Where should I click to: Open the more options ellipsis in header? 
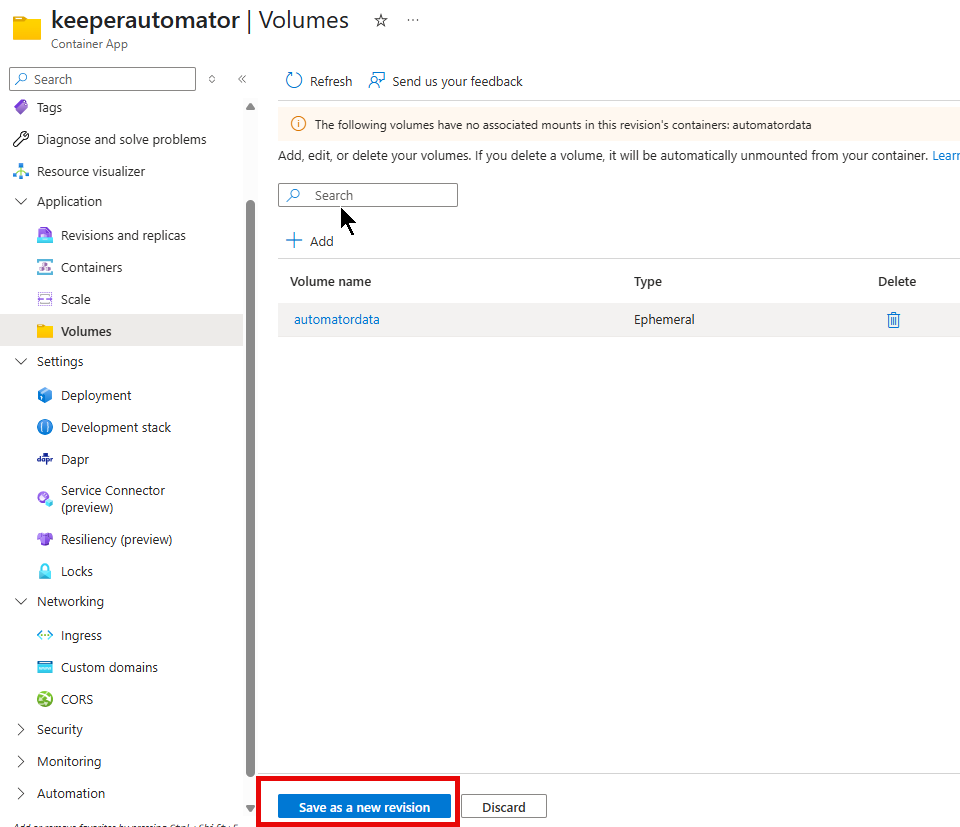tap(413, 21)
